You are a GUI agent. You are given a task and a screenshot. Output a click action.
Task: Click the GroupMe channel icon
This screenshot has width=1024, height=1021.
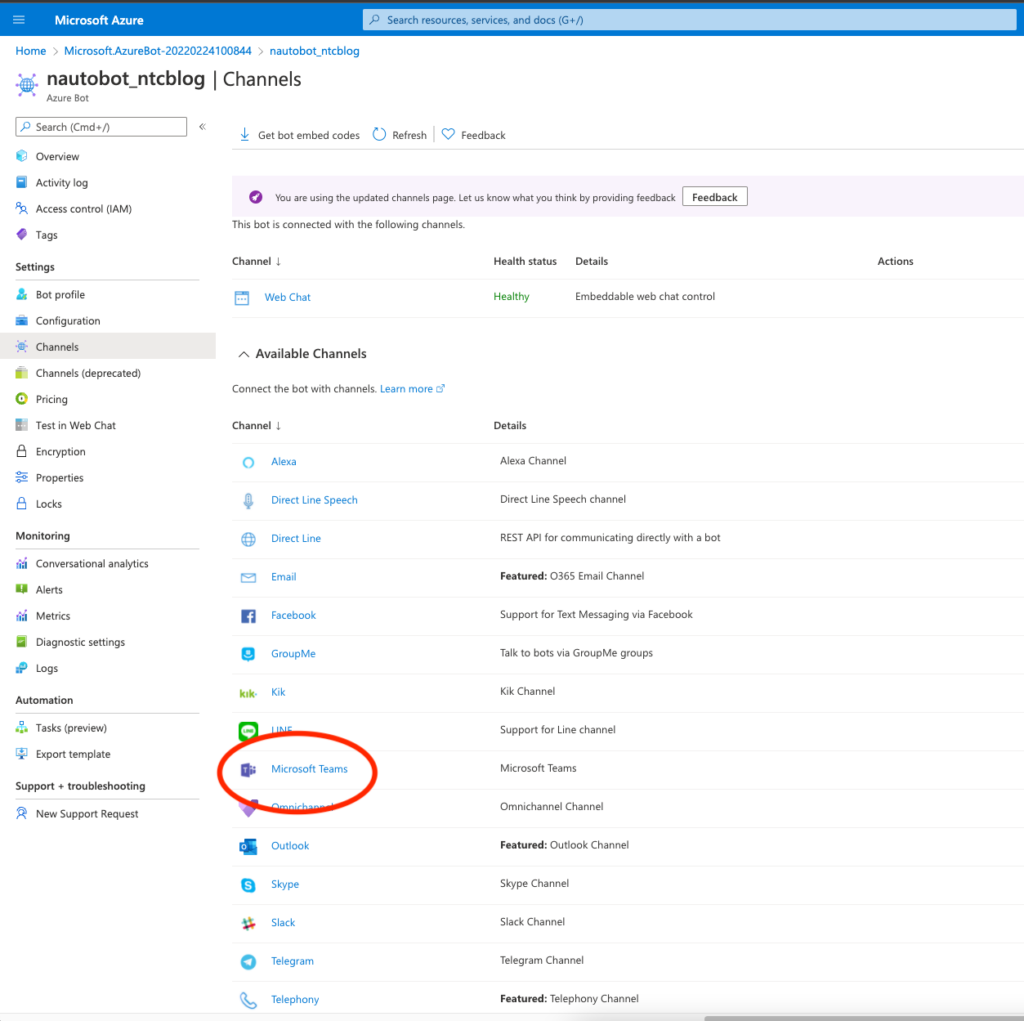[248, 654]
